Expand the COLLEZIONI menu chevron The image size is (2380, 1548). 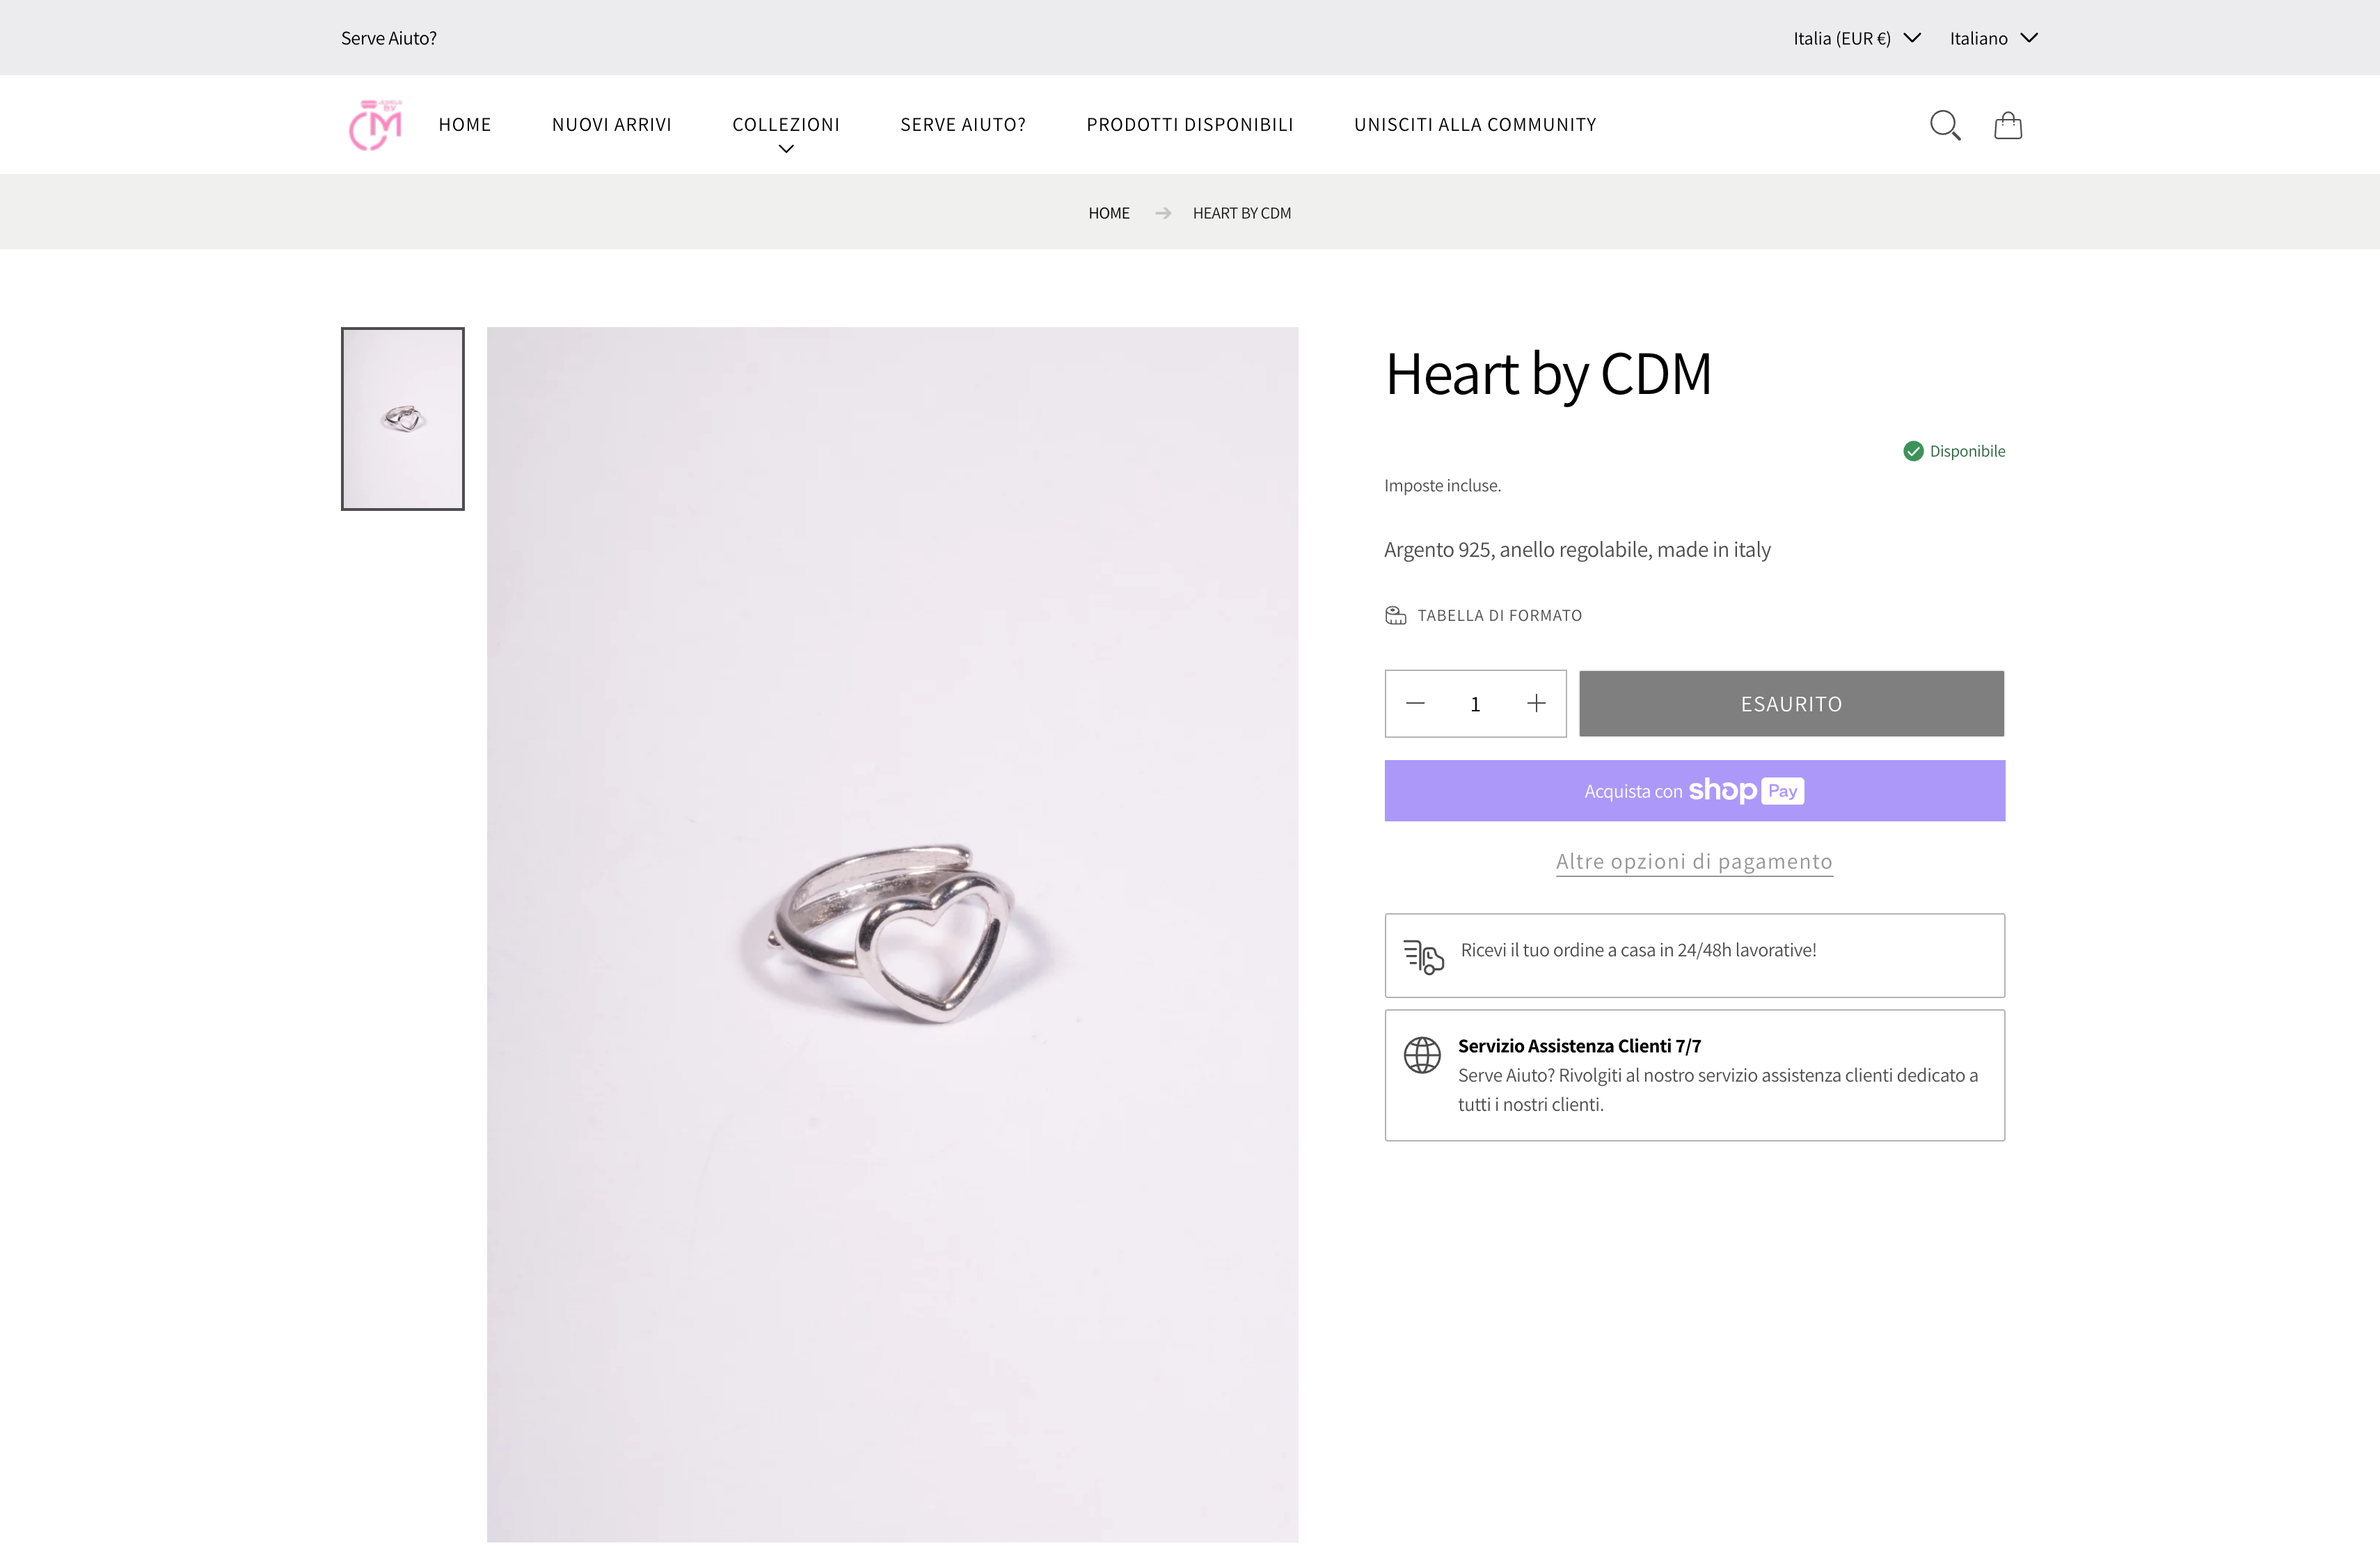point(786,148)
